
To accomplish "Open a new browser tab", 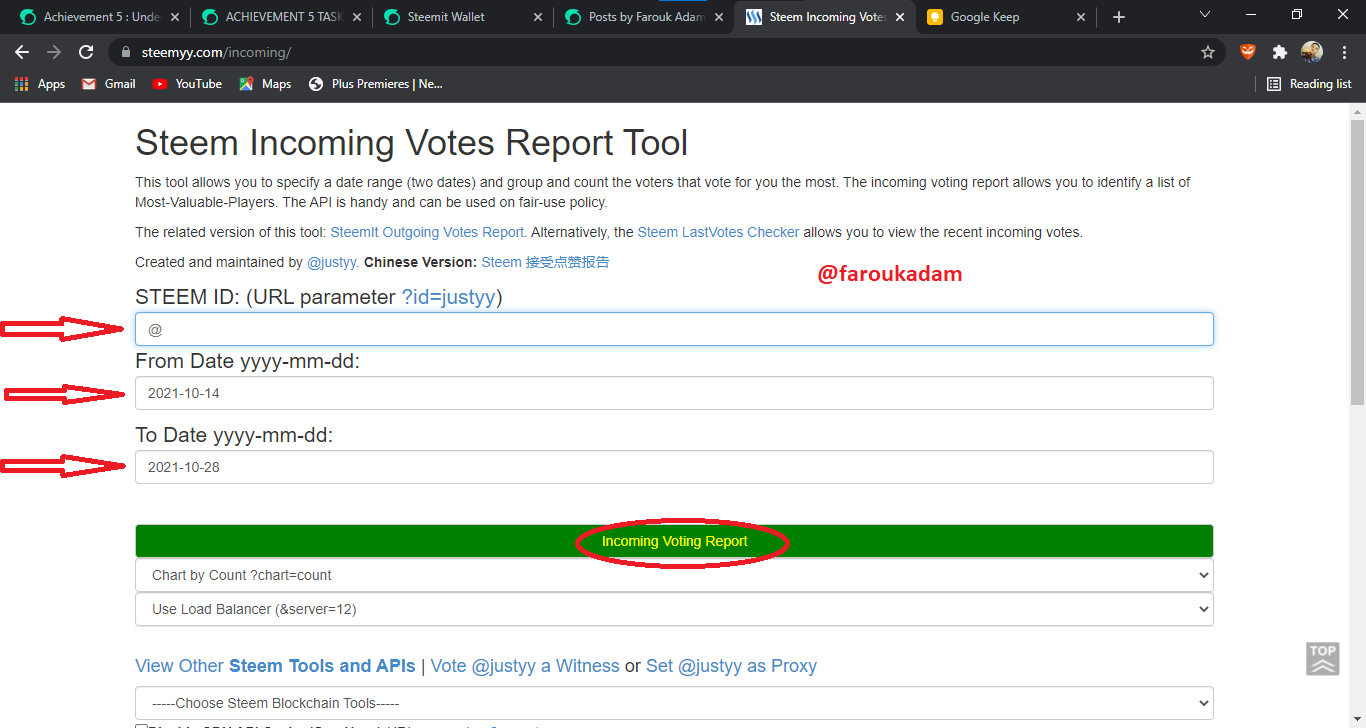I will point(1119,17).
